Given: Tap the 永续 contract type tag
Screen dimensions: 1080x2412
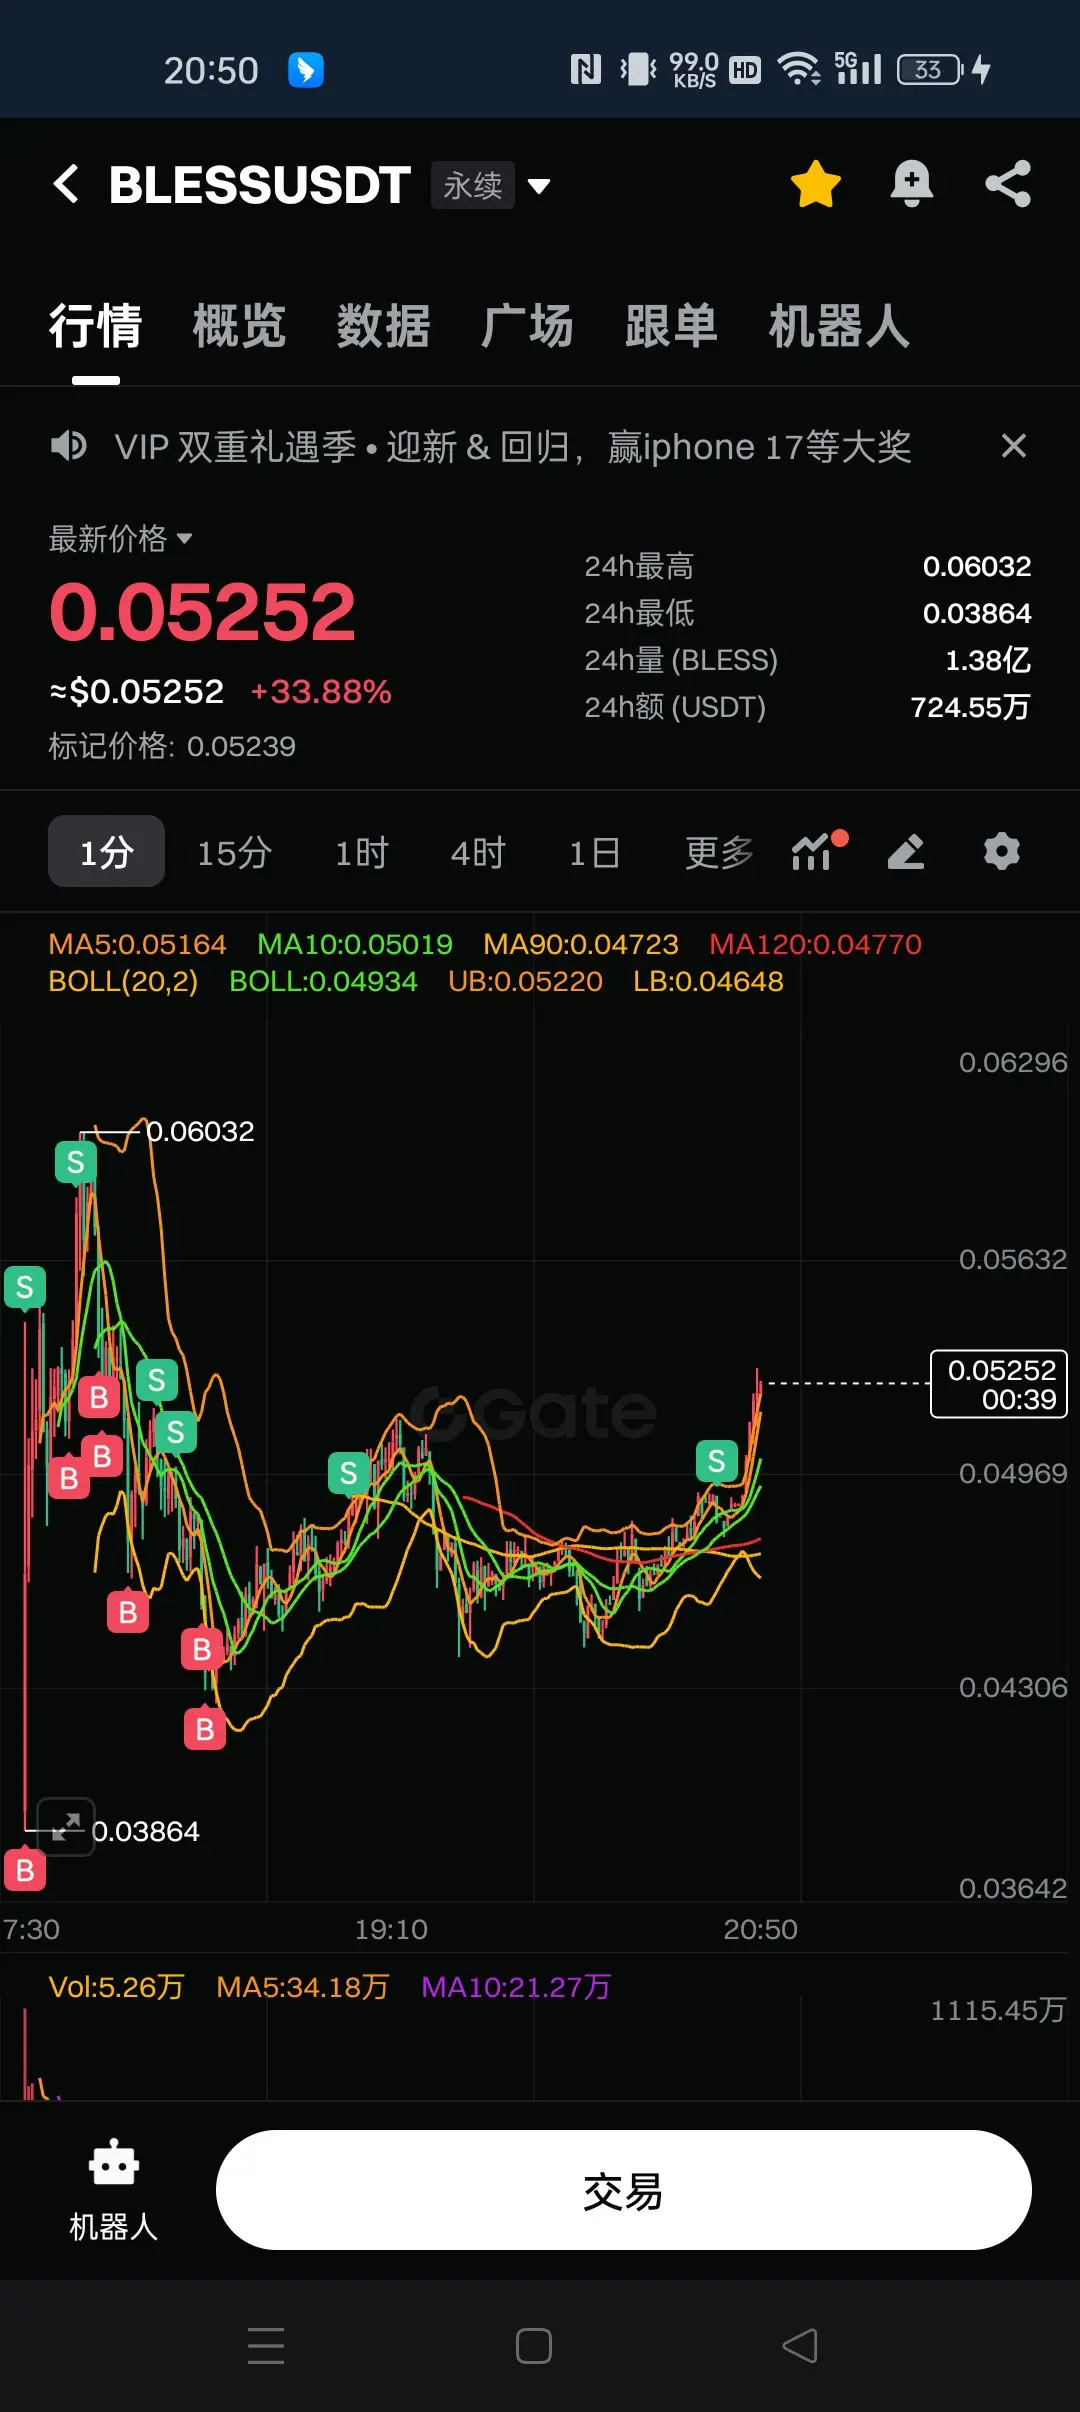Looking at the screenshot, I should point(473,185).
